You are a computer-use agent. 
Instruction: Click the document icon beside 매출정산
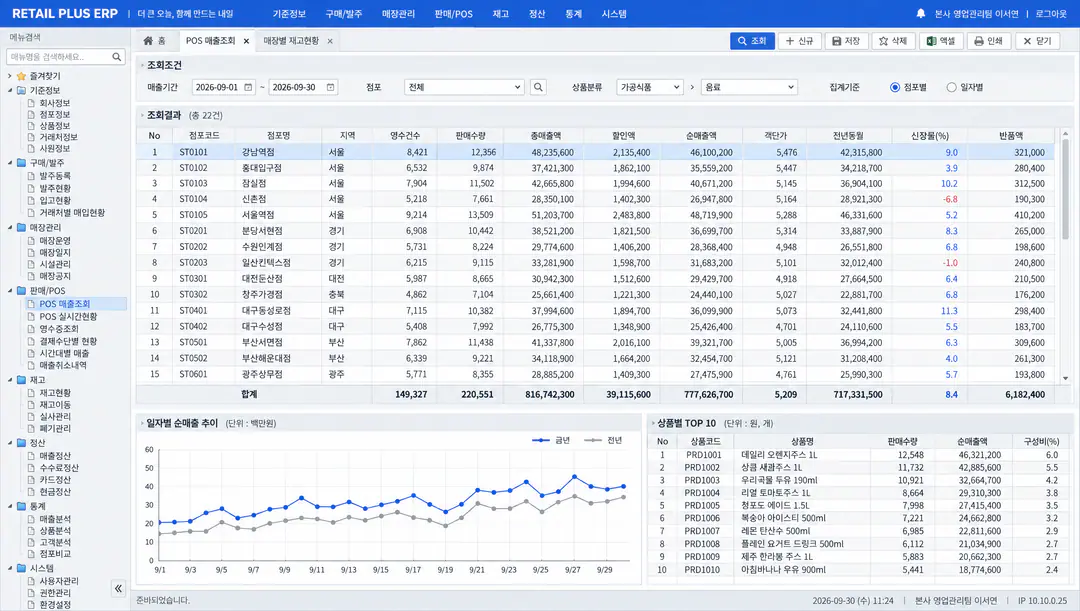click(x=31, y=456)
